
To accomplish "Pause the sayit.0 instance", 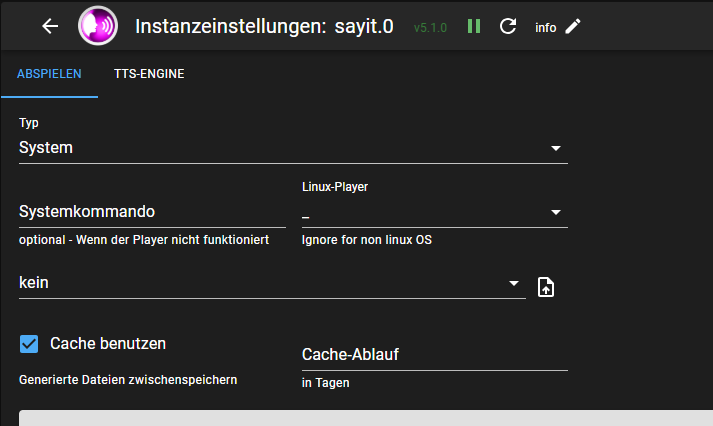I will click(474, 26).
